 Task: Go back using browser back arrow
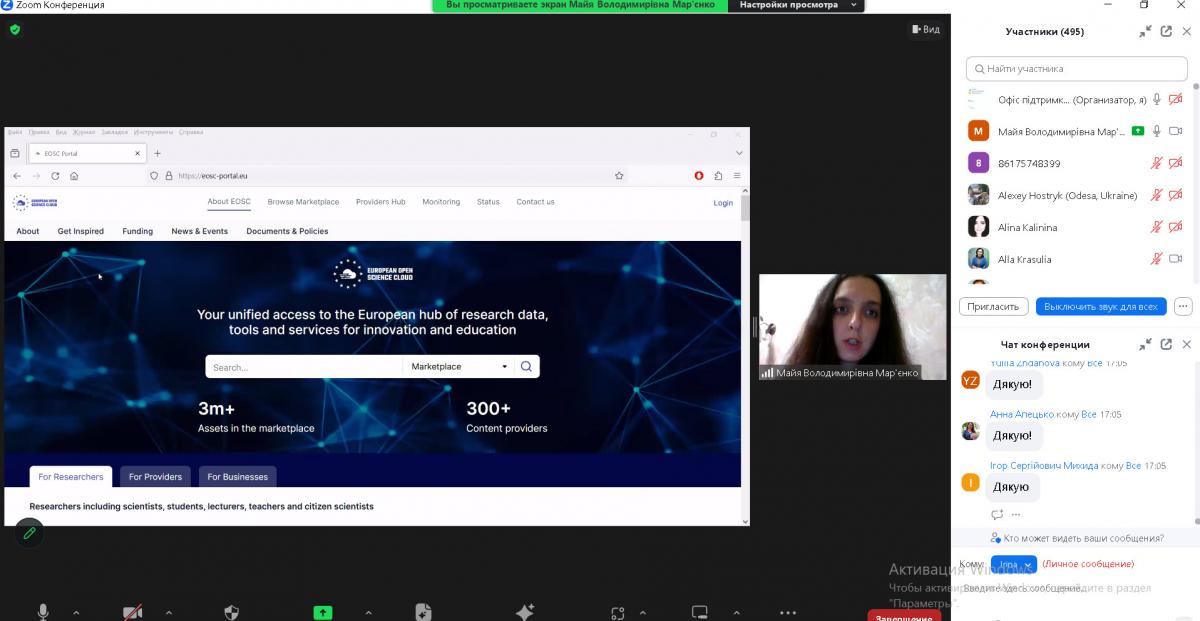[x=16, y=175]
